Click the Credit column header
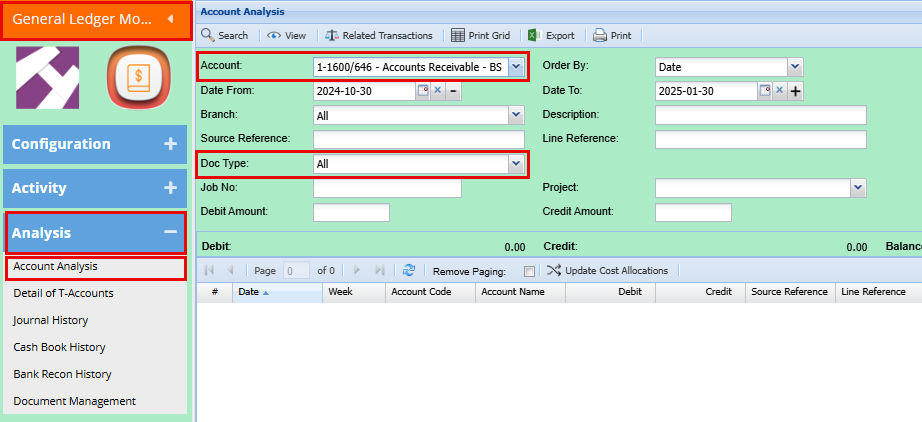This screenshot has width=922, height=422. tap(700, 292)
